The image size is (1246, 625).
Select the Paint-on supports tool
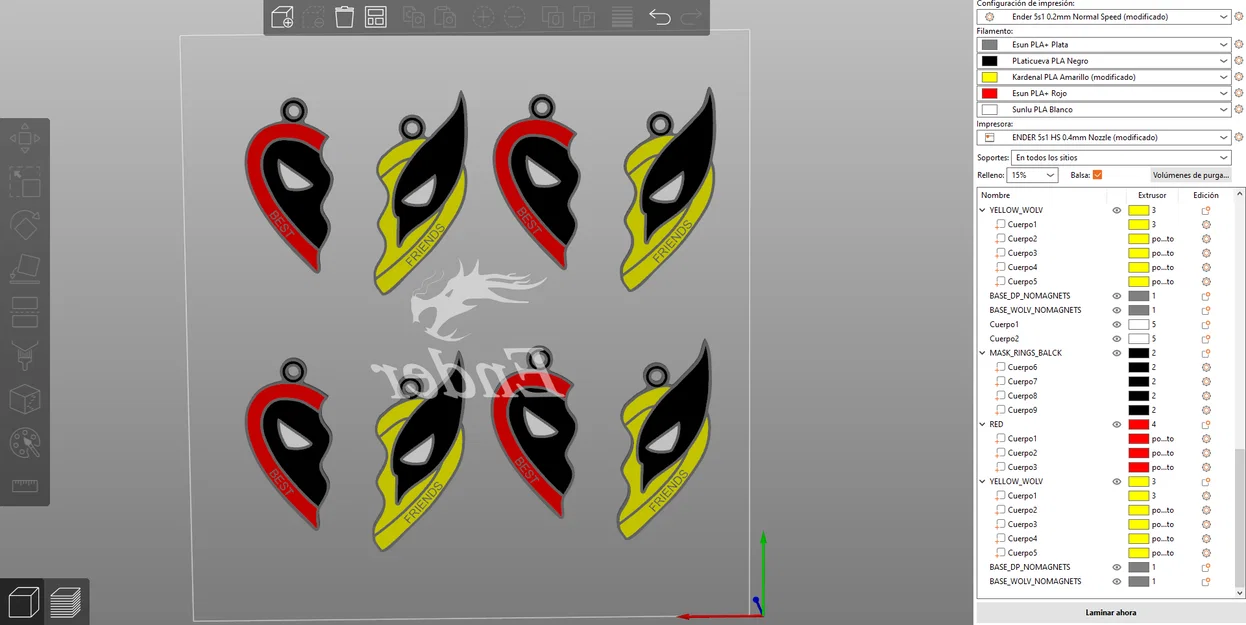coord(24,356)
